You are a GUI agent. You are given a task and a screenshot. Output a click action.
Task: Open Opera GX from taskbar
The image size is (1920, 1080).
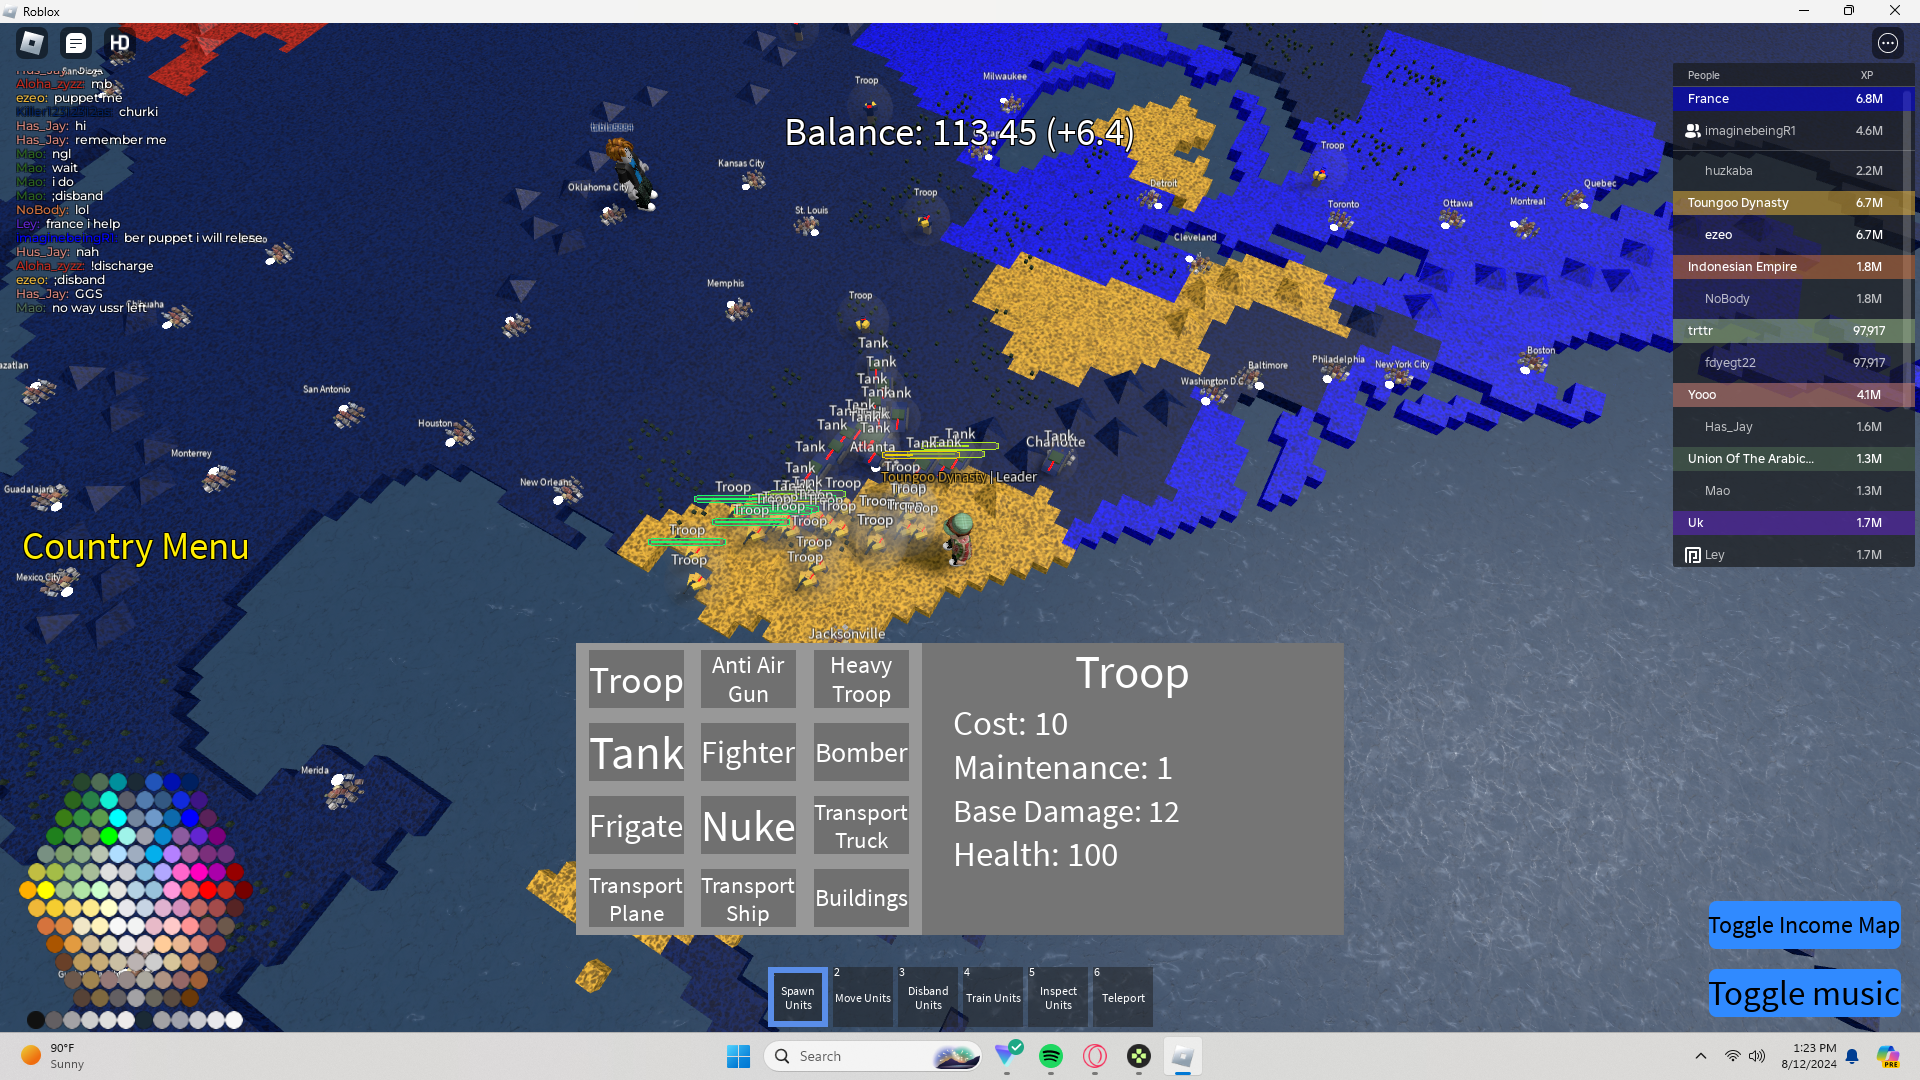pos(1095,1056)
